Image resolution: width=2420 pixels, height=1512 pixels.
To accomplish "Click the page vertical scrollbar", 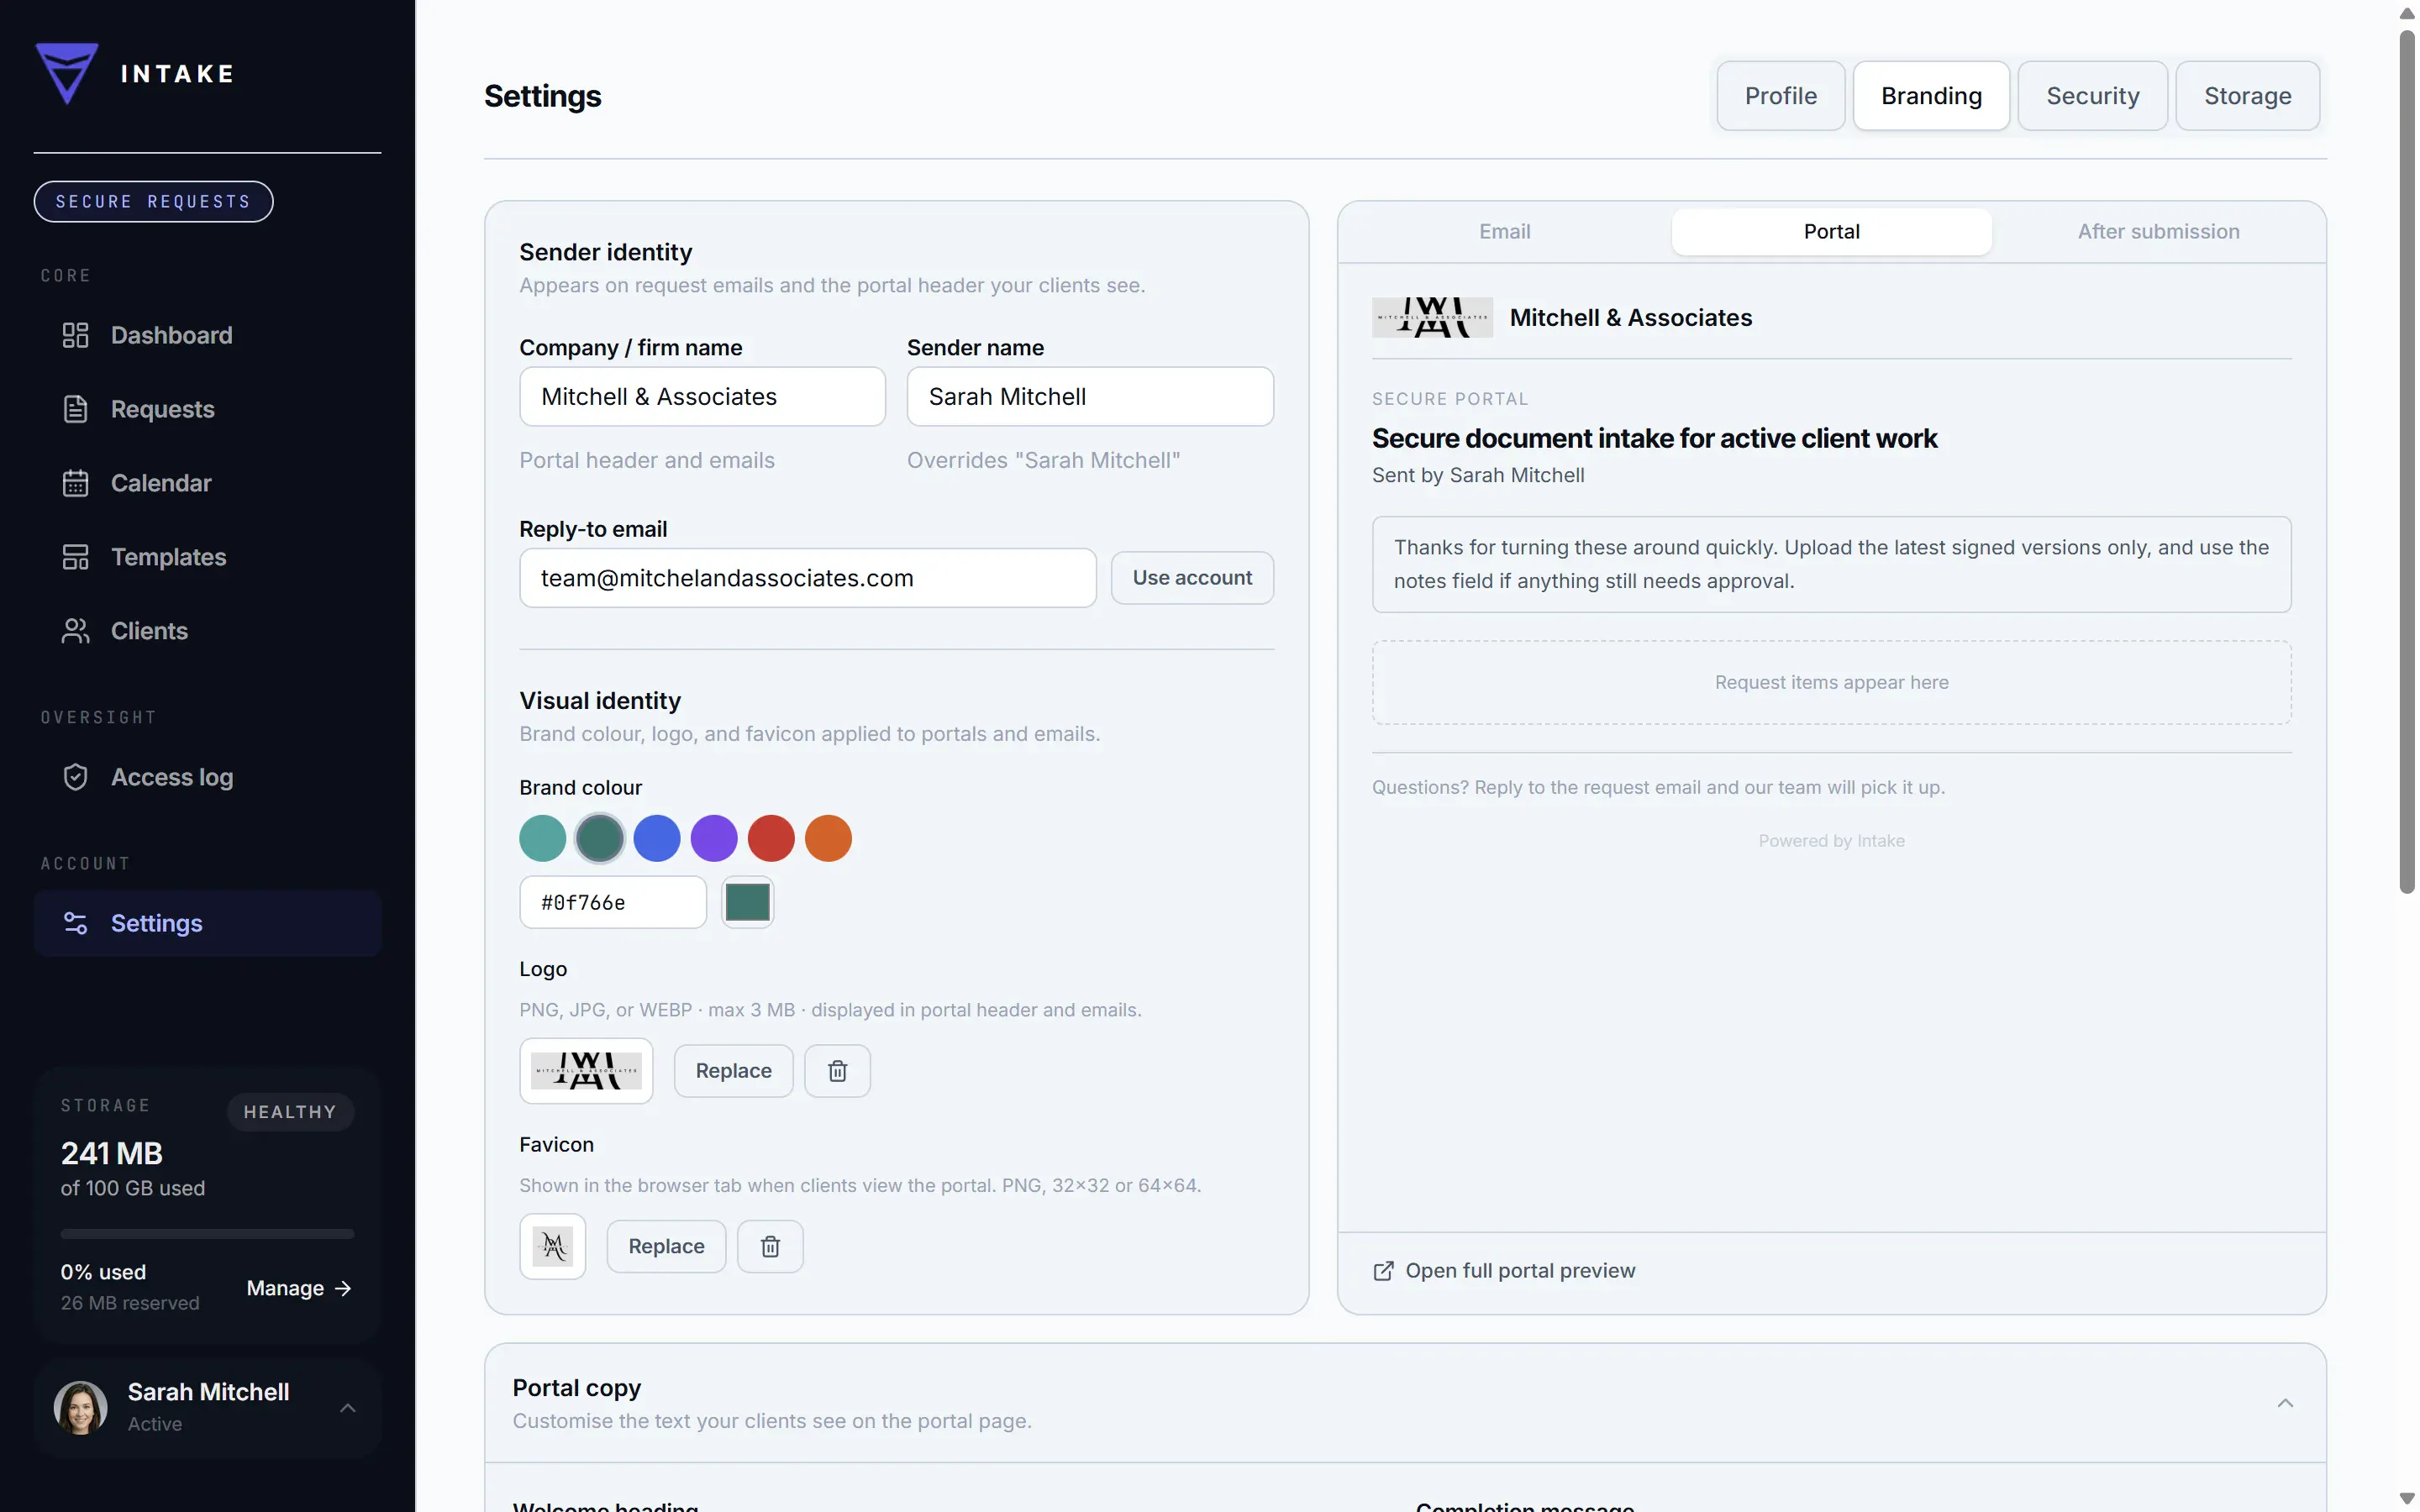I will [x=2407, y=460].
